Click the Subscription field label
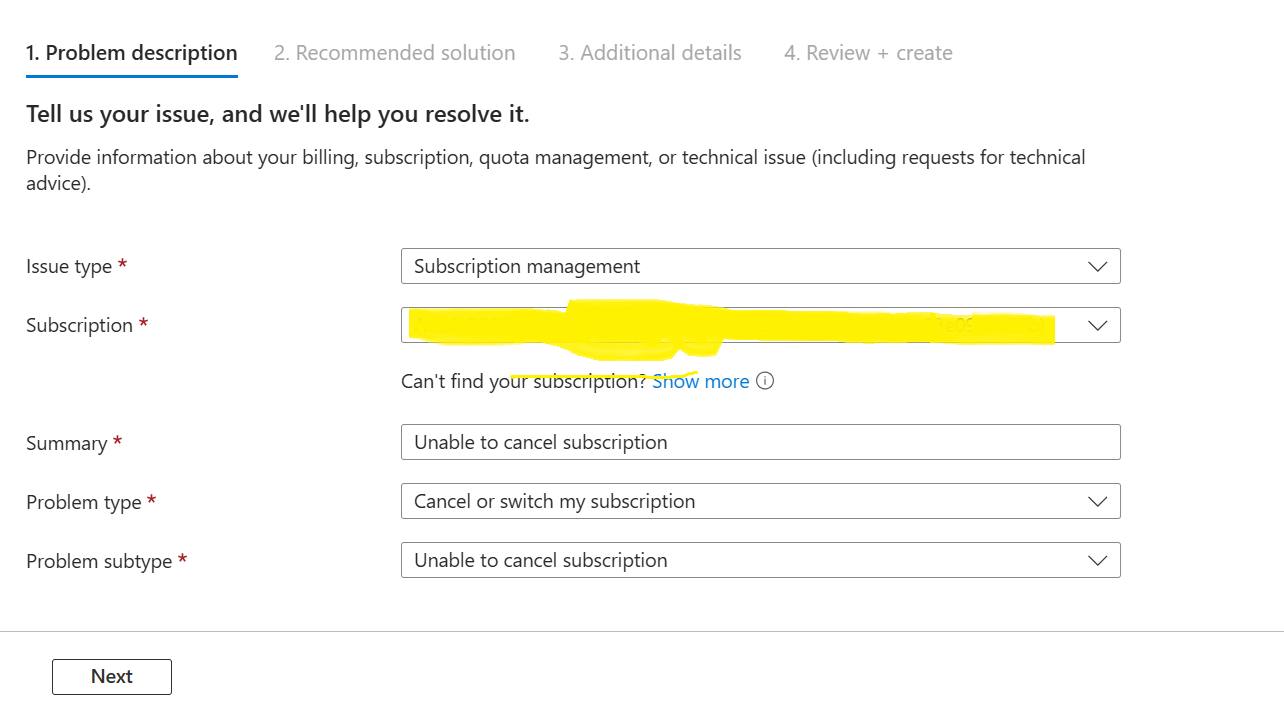The width and height of the screenshot is (1284, 719). [x=87, y=326]
